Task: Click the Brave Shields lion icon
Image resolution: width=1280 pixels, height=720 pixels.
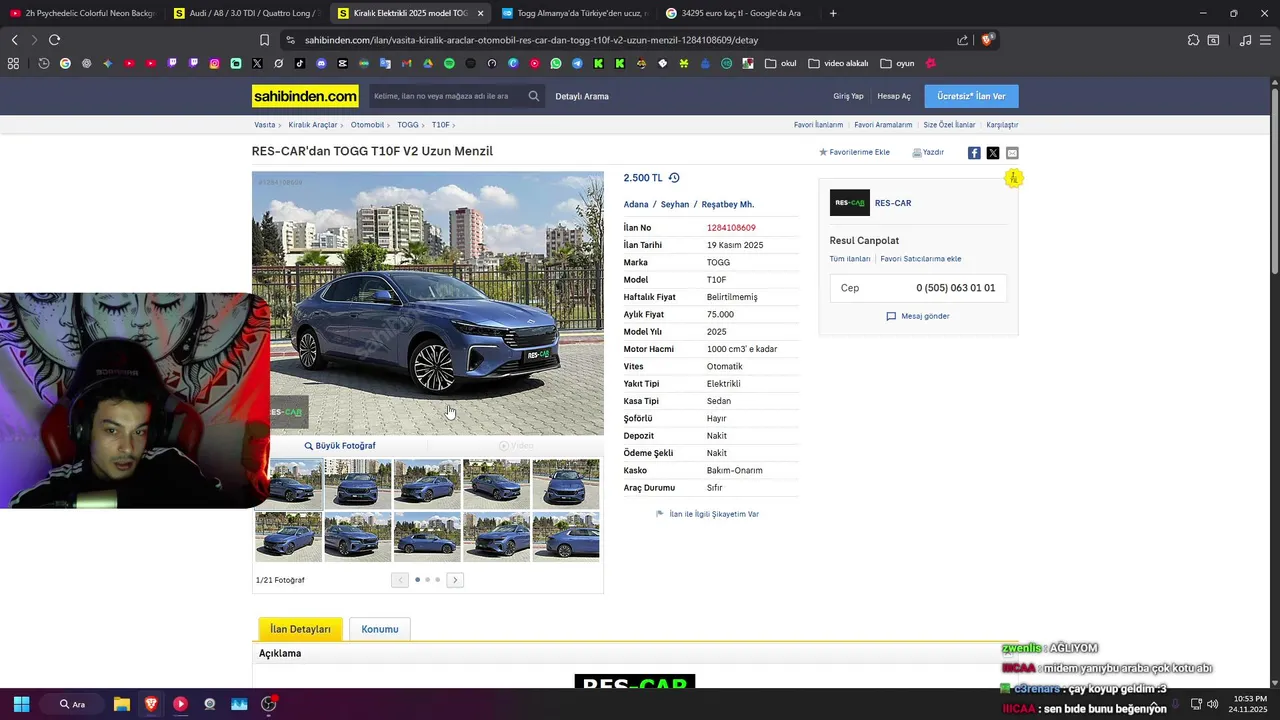Action: [x=988, y=40]
